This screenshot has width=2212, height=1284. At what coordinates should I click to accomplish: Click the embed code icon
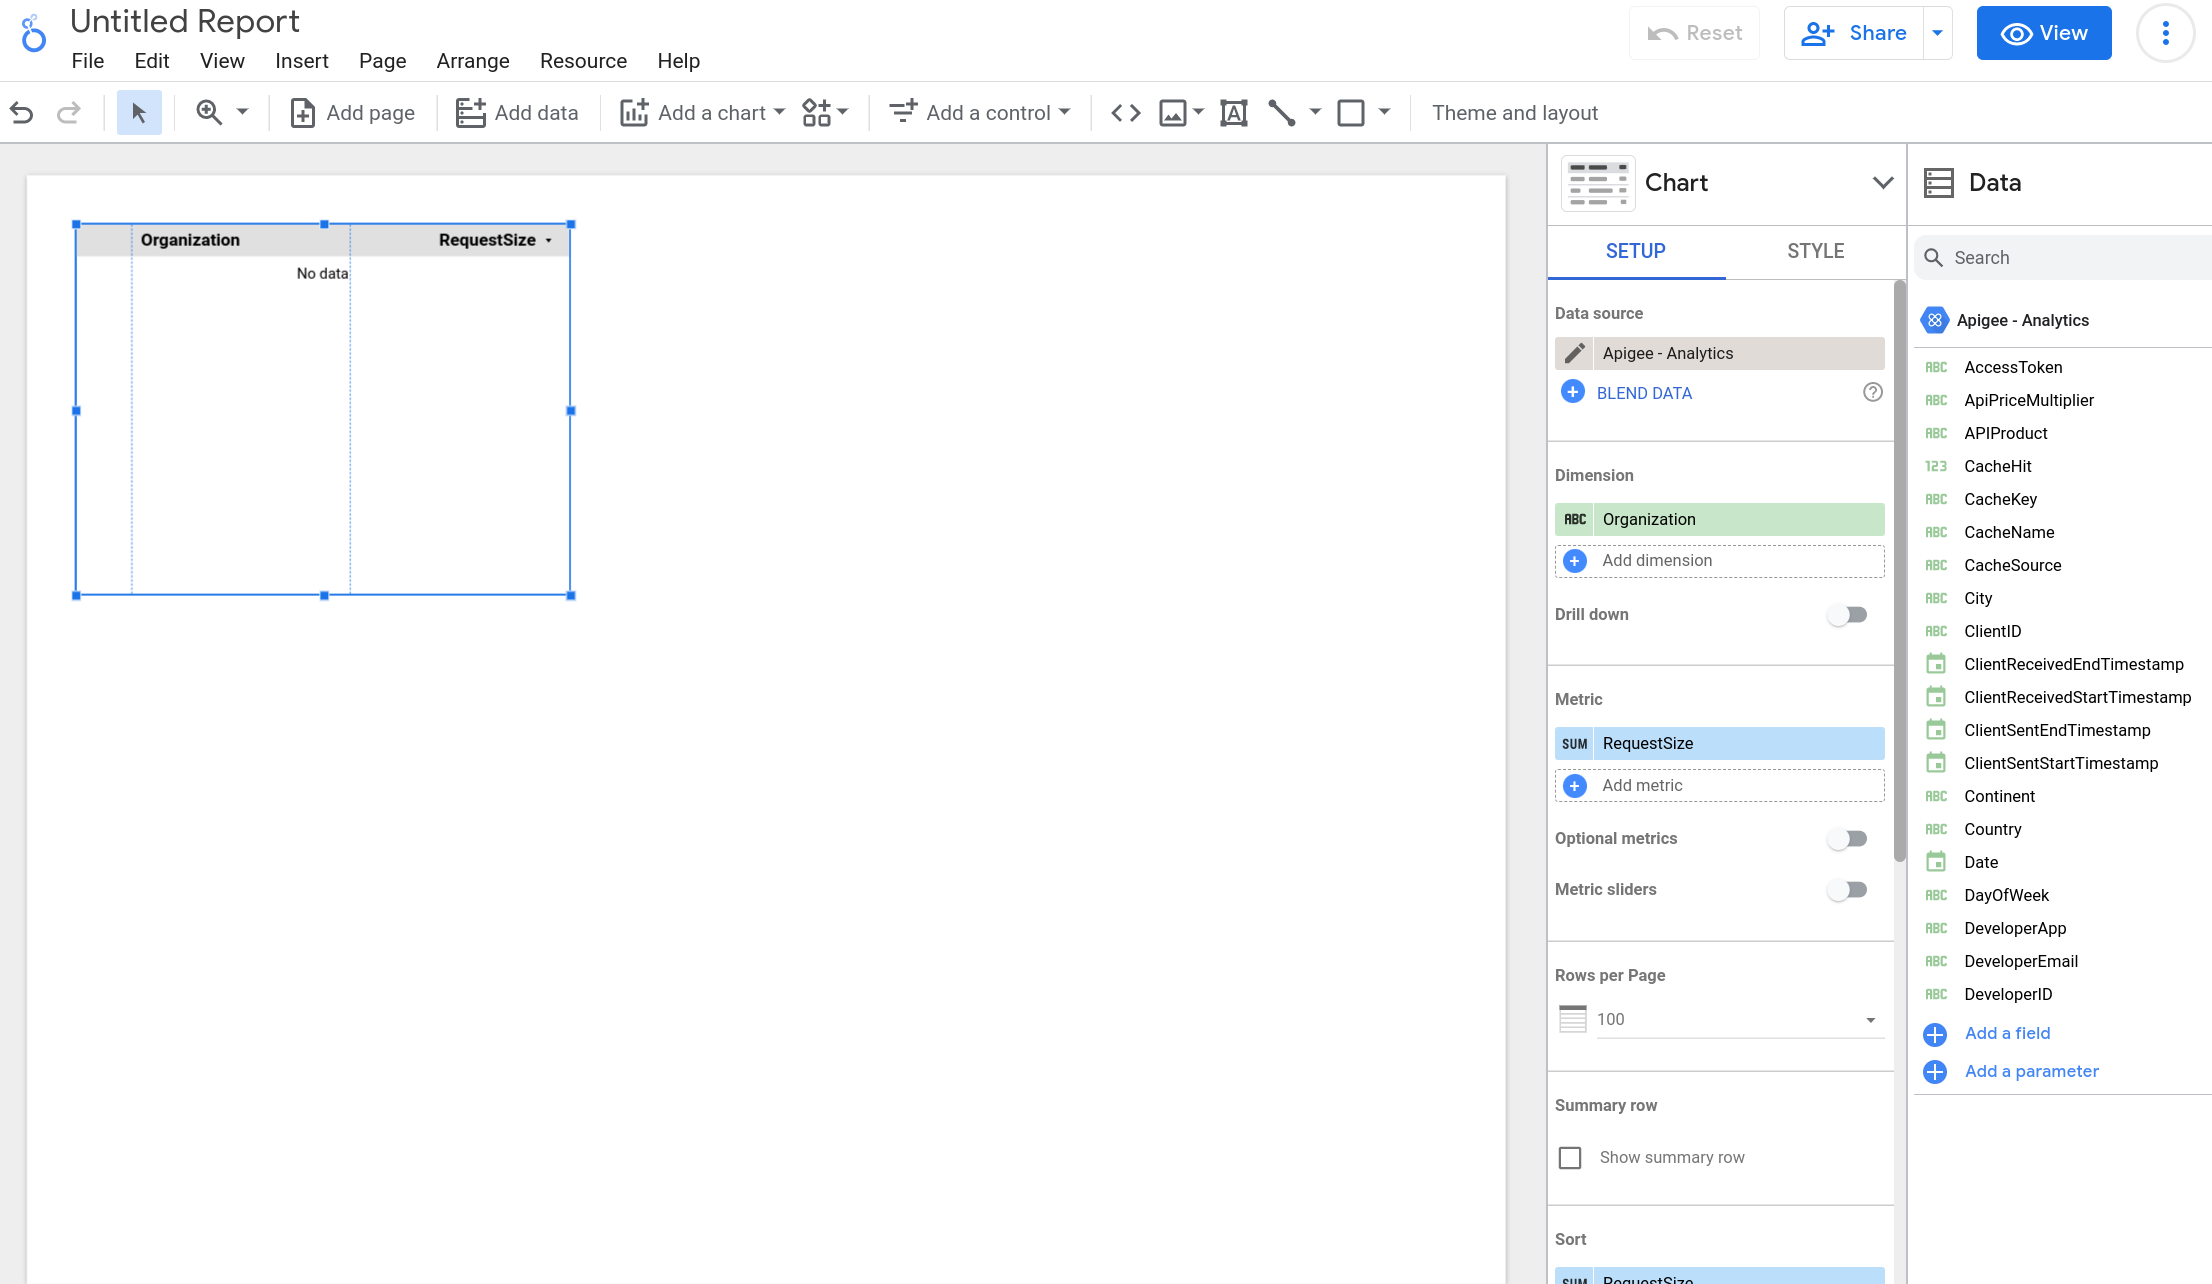1125,112
